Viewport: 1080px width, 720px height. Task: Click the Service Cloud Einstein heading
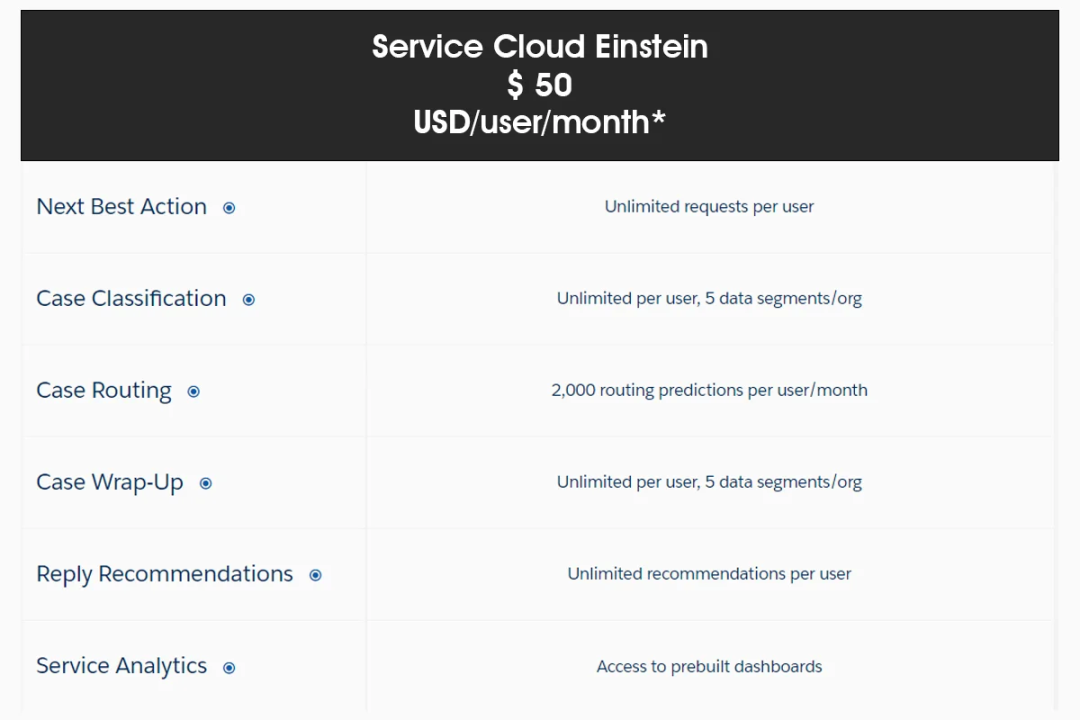point(540,47)
